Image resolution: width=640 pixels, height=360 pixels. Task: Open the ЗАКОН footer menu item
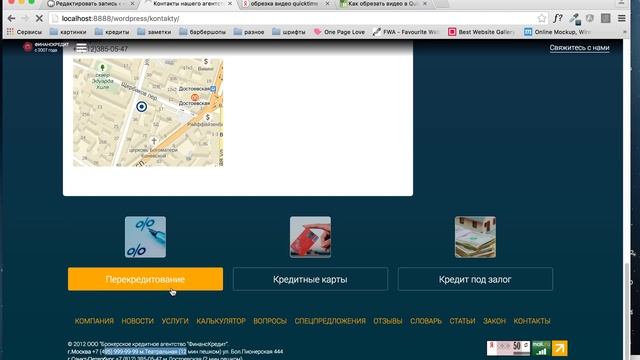494,321
